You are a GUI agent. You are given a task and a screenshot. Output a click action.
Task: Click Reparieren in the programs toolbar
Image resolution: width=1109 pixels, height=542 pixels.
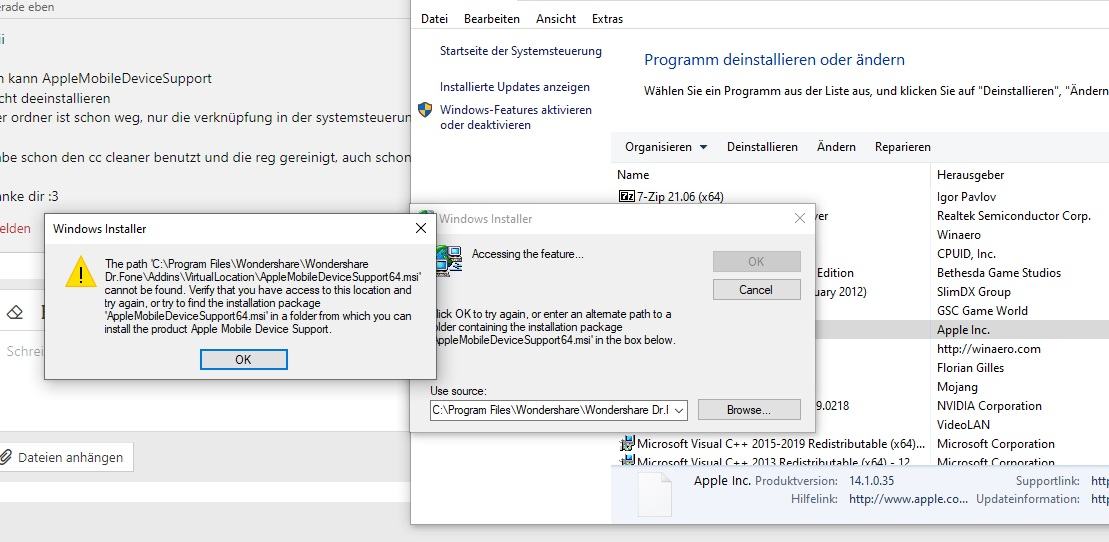point(902,147)
